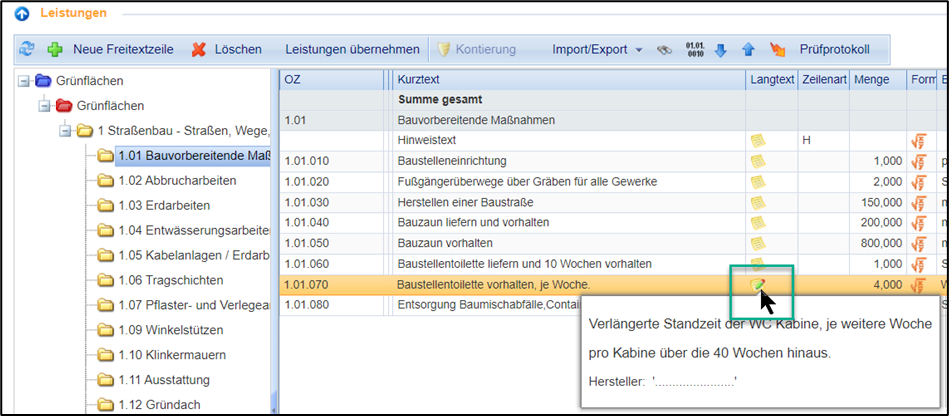Viewport: 949px width, 416px height.
Task: Move row down with blue down arrow
Action: [721, 49]
